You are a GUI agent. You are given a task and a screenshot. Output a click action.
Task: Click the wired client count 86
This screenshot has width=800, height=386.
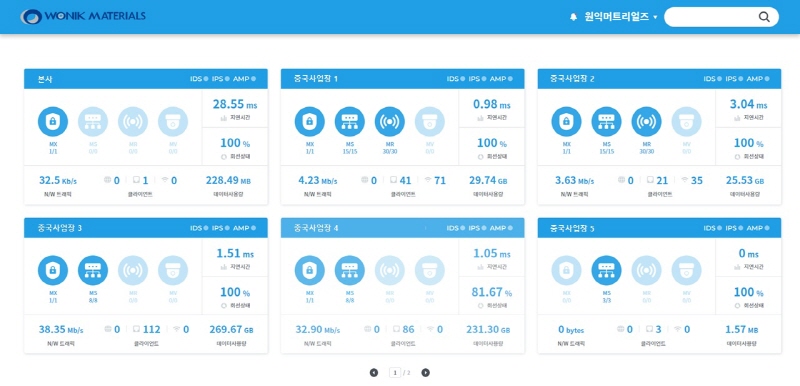408,329
